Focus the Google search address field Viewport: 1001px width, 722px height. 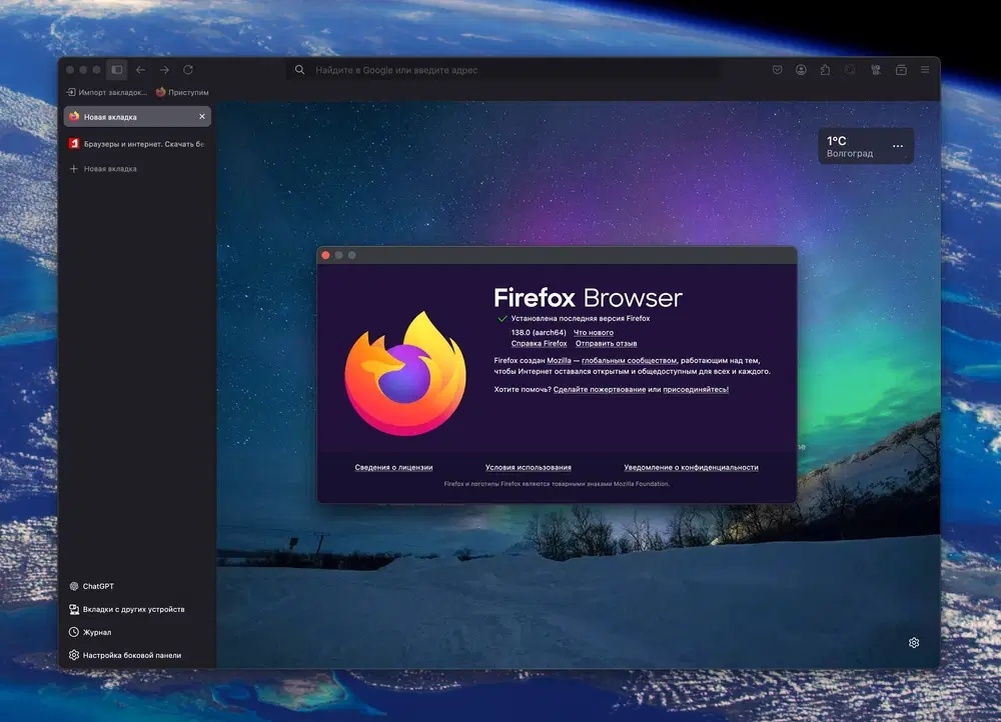coord(504,70)
